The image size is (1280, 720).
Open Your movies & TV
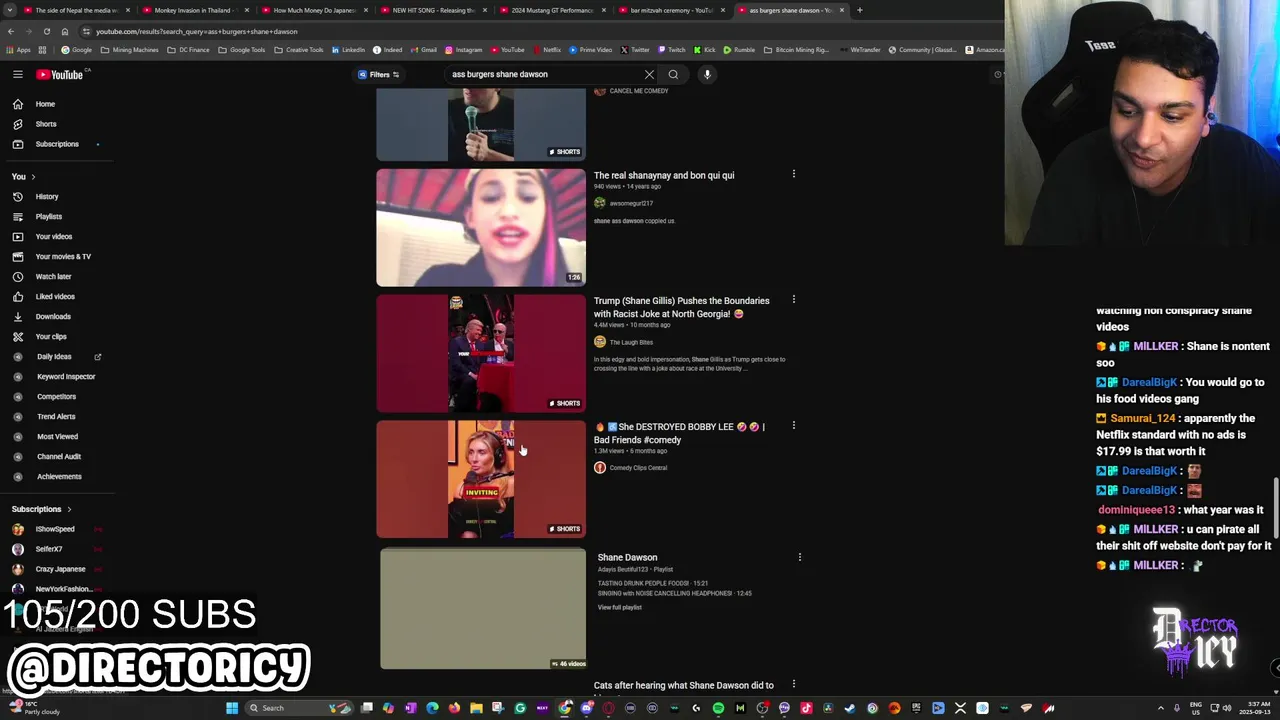[x=63, y=257]
